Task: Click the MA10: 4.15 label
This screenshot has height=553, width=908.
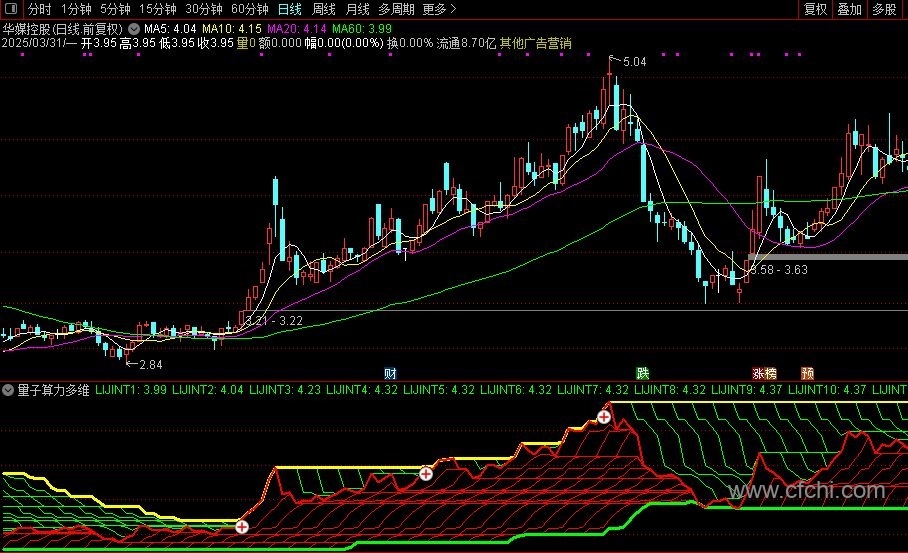Action: 232,28
